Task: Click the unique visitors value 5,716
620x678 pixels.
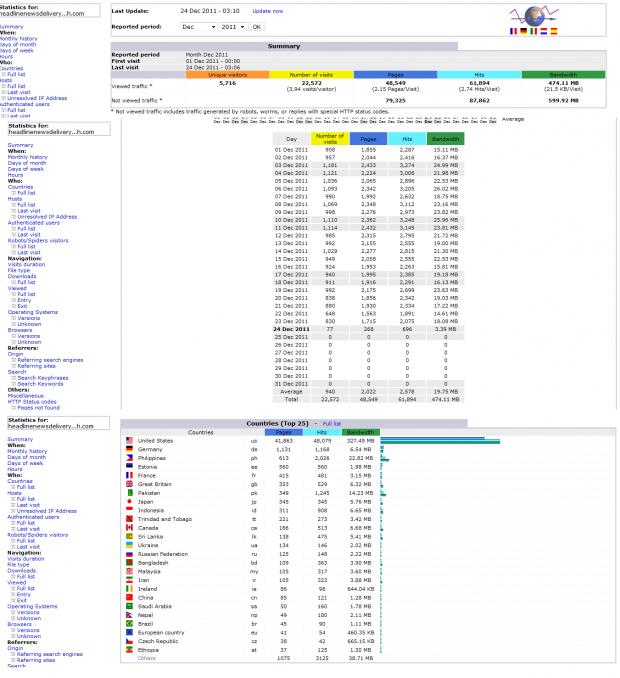Action: click(227, 83)
